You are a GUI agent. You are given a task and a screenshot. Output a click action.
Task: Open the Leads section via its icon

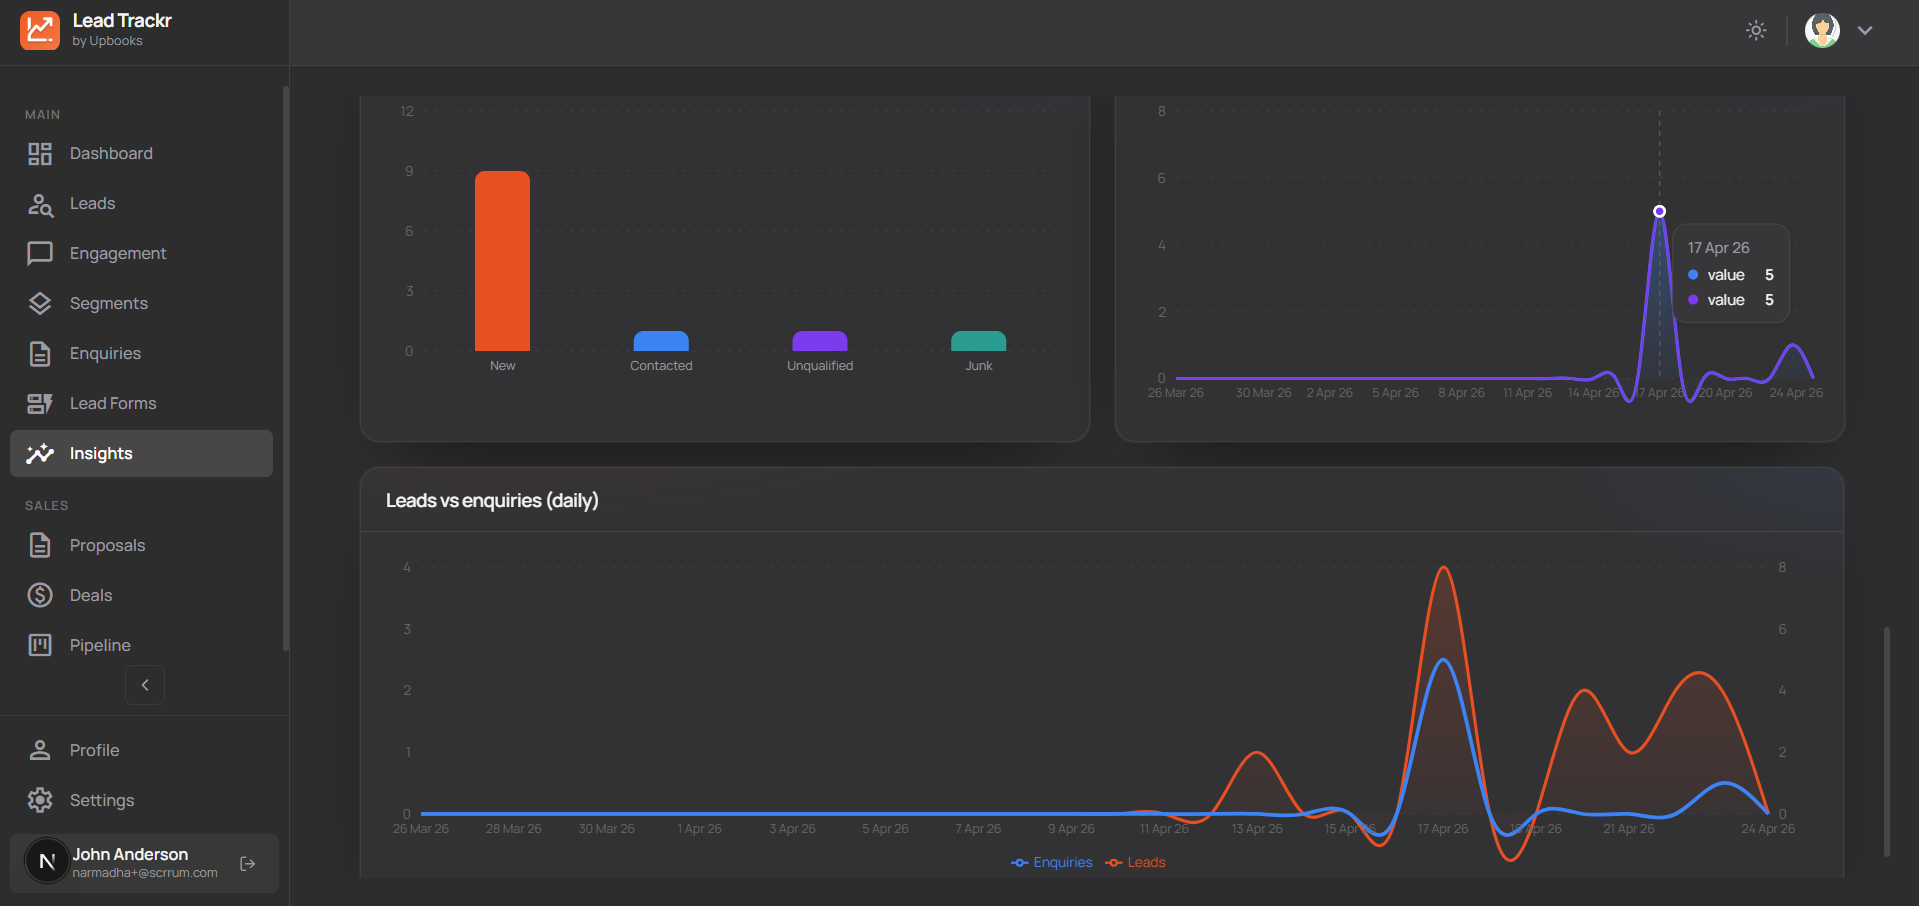[x=40, y=203]
